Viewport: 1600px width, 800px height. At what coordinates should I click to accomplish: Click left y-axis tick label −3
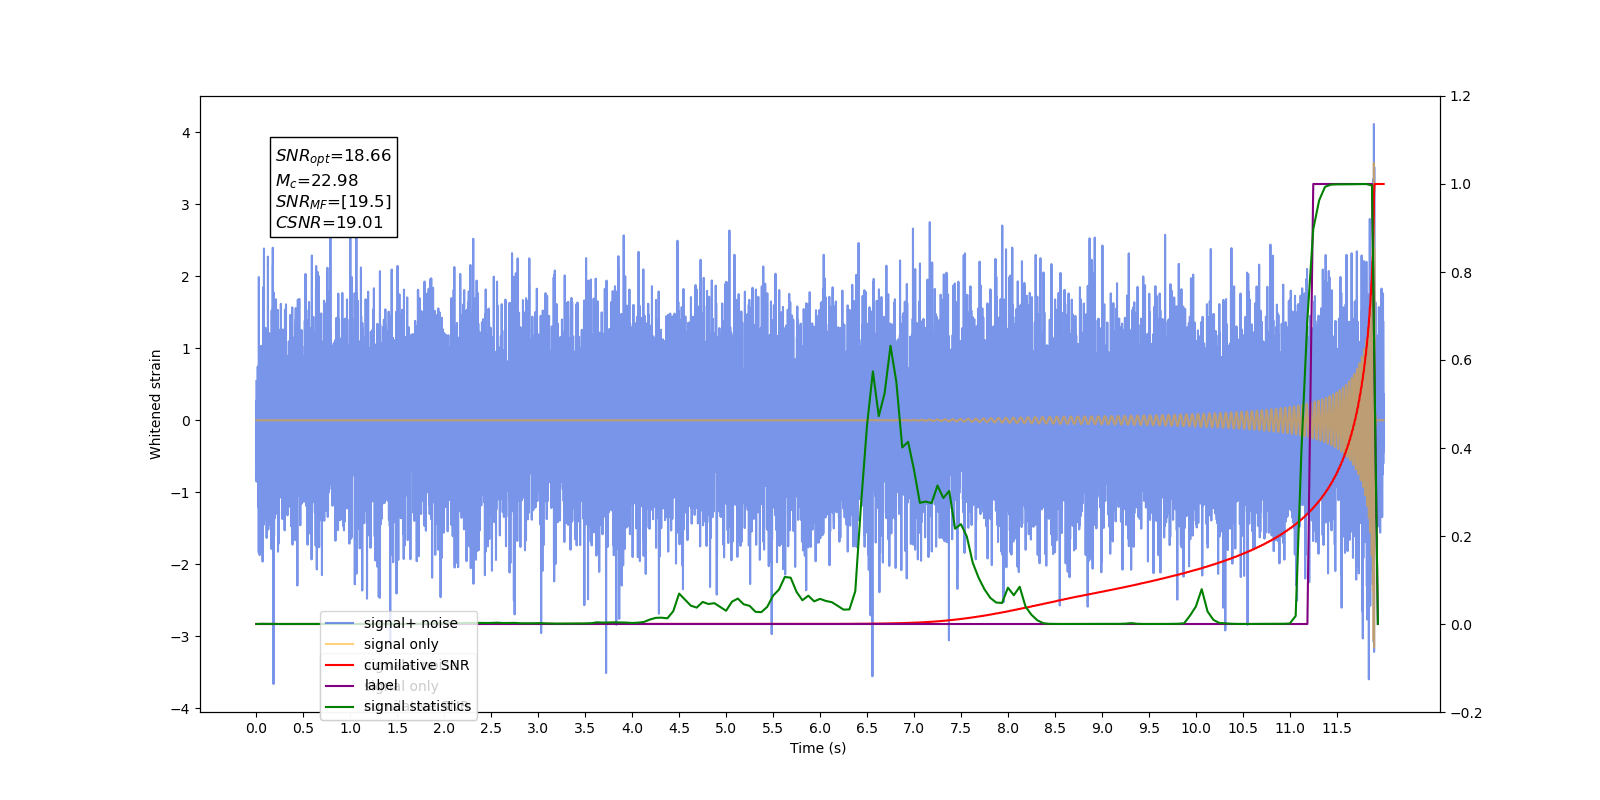pyautogui.click(x=179, y=637)
